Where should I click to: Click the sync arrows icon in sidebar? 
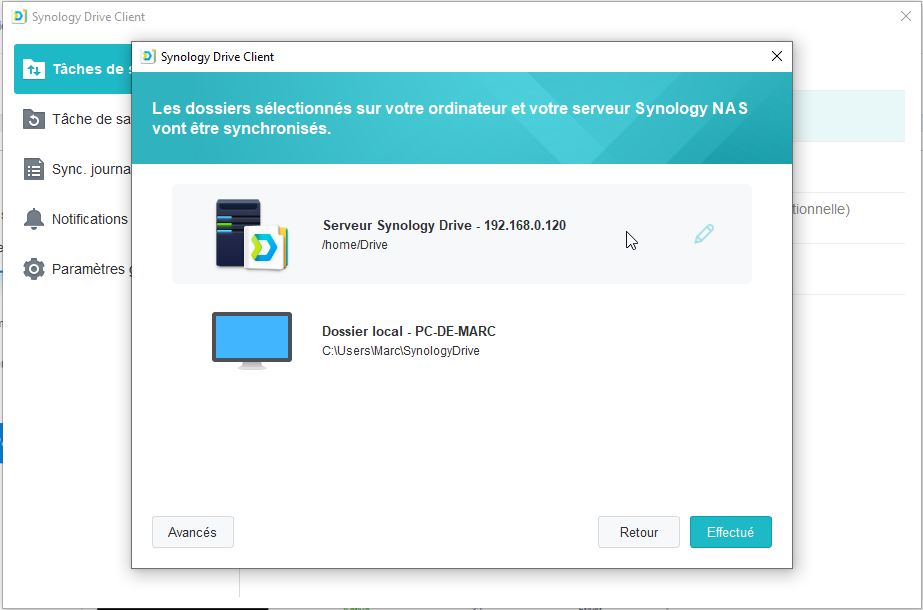(x=34, y=69)
